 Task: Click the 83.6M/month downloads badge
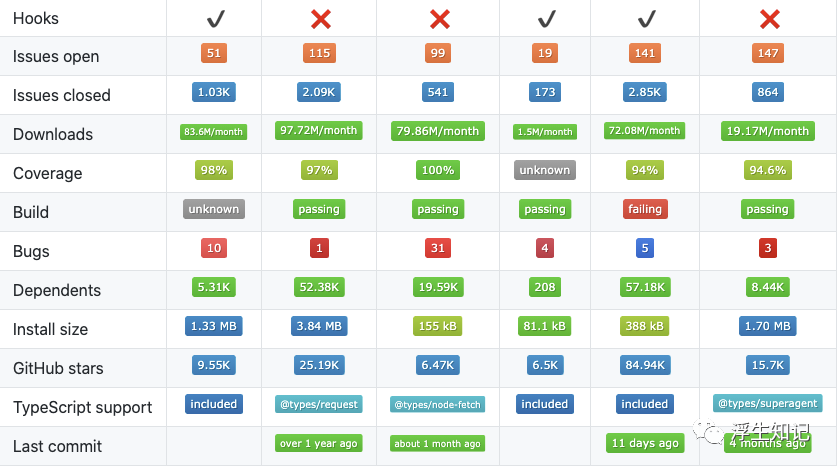213,131
